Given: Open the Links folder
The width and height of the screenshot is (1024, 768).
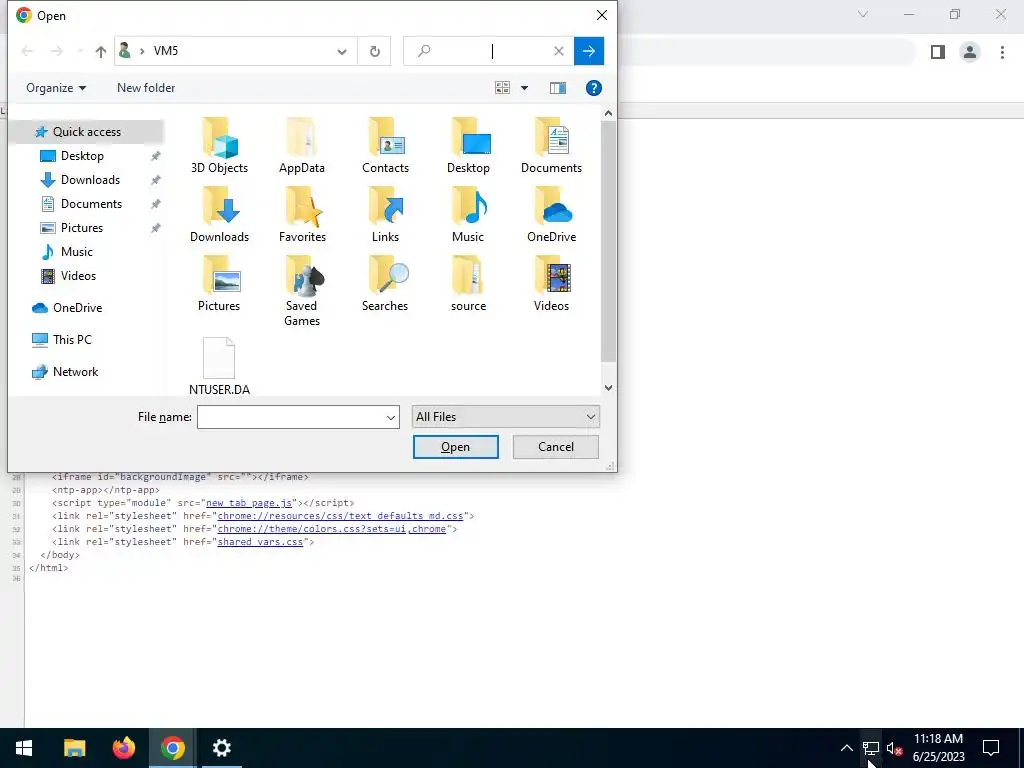Looking at the screenshot, I should click(x=385, y=215).
